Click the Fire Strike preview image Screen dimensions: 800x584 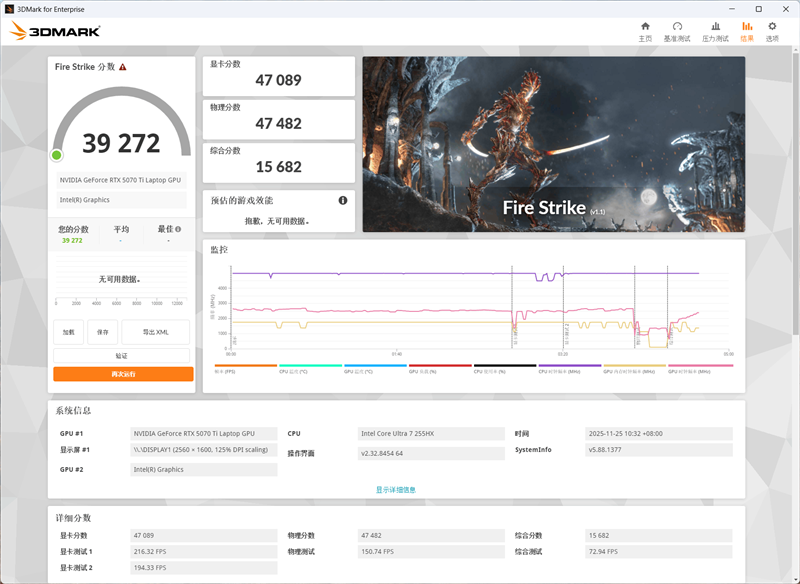(x=553, y=144)
